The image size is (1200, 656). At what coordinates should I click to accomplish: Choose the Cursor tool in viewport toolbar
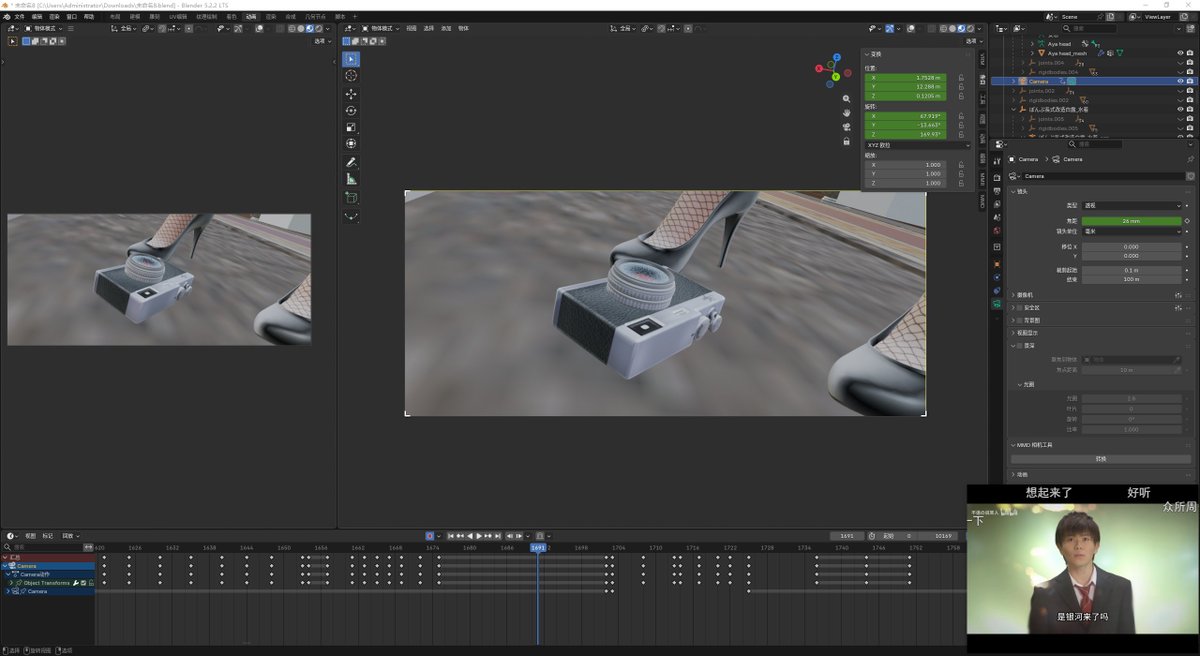351,76
